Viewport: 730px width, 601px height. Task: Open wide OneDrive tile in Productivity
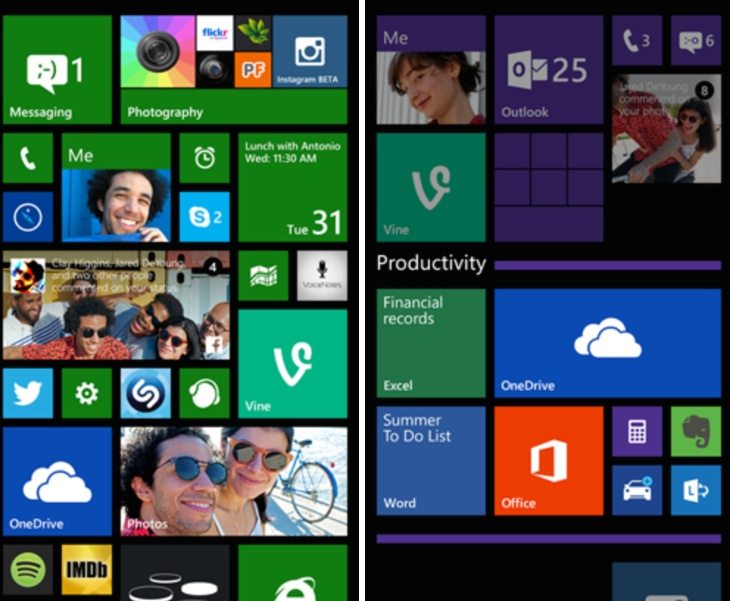point(608,343)
